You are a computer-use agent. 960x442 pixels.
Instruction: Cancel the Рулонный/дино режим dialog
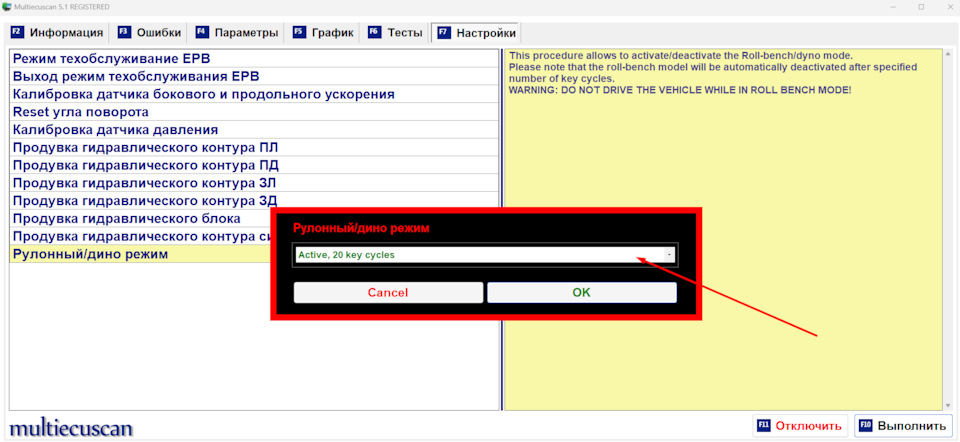pos(388,293)
